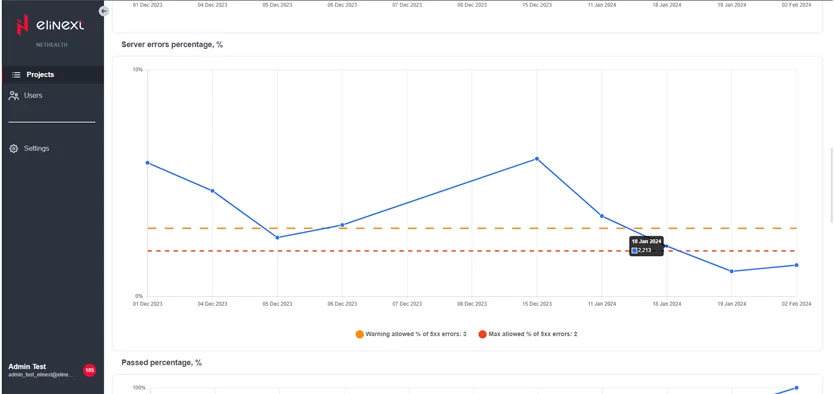Collapse the sidebar with the arrow button
The image size is (834, 394).
[104, 11]
